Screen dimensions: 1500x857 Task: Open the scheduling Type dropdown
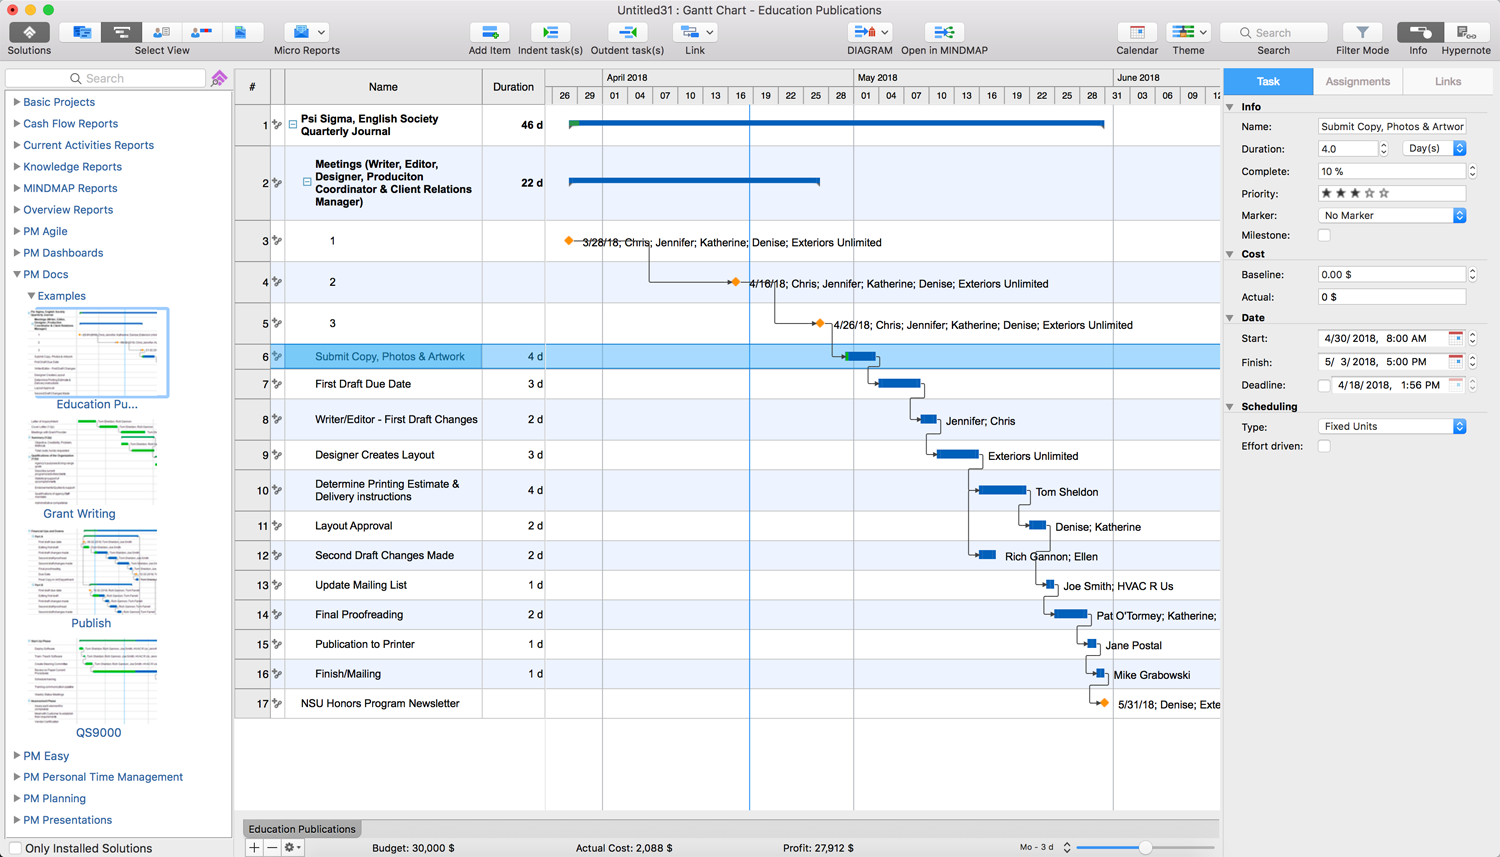[1392, 427]
